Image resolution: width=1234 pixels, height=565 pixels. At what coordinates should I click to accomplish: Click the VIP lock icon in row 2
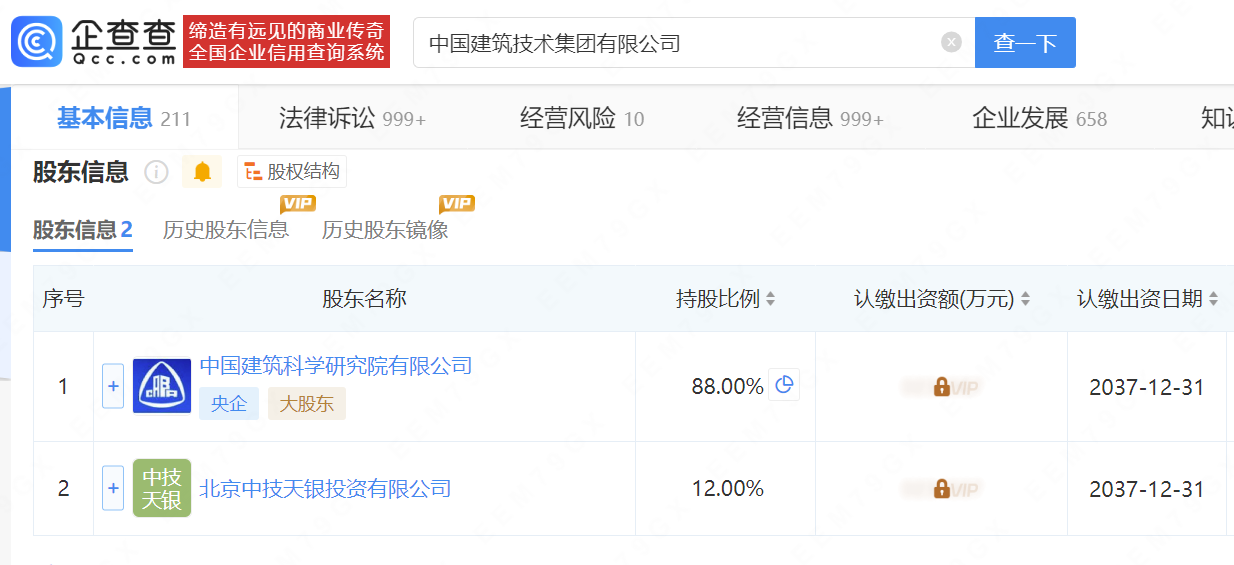click(x=941, y=489)
